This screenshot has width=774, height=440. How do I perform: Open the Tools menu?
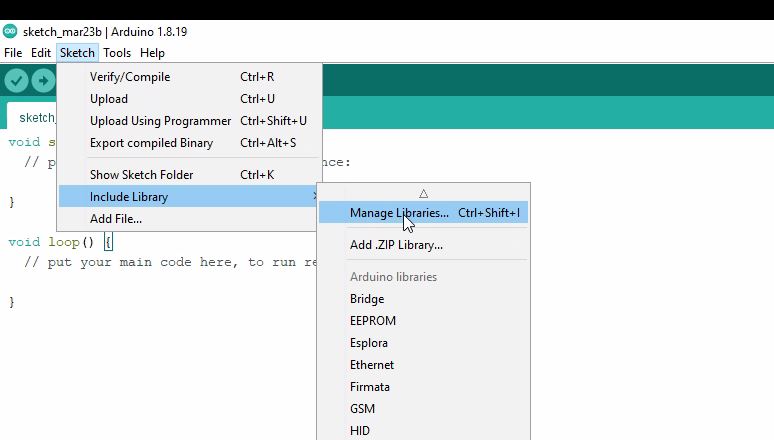(117, 53)
